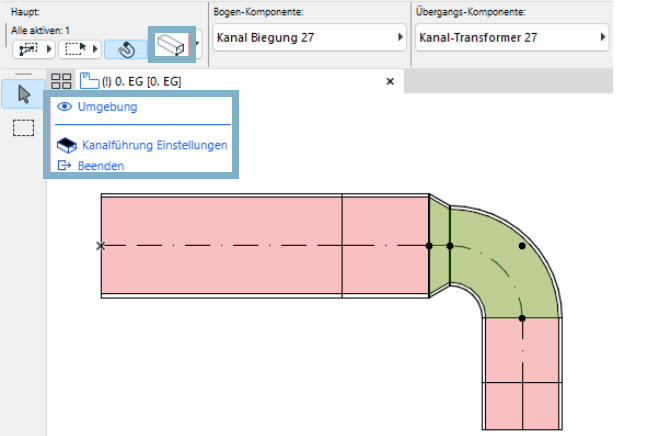Click the floor plan icon of the 0. EG tab
Image resolution: width=658 pixels, height=436 pixels.
(x=89, y=81)
